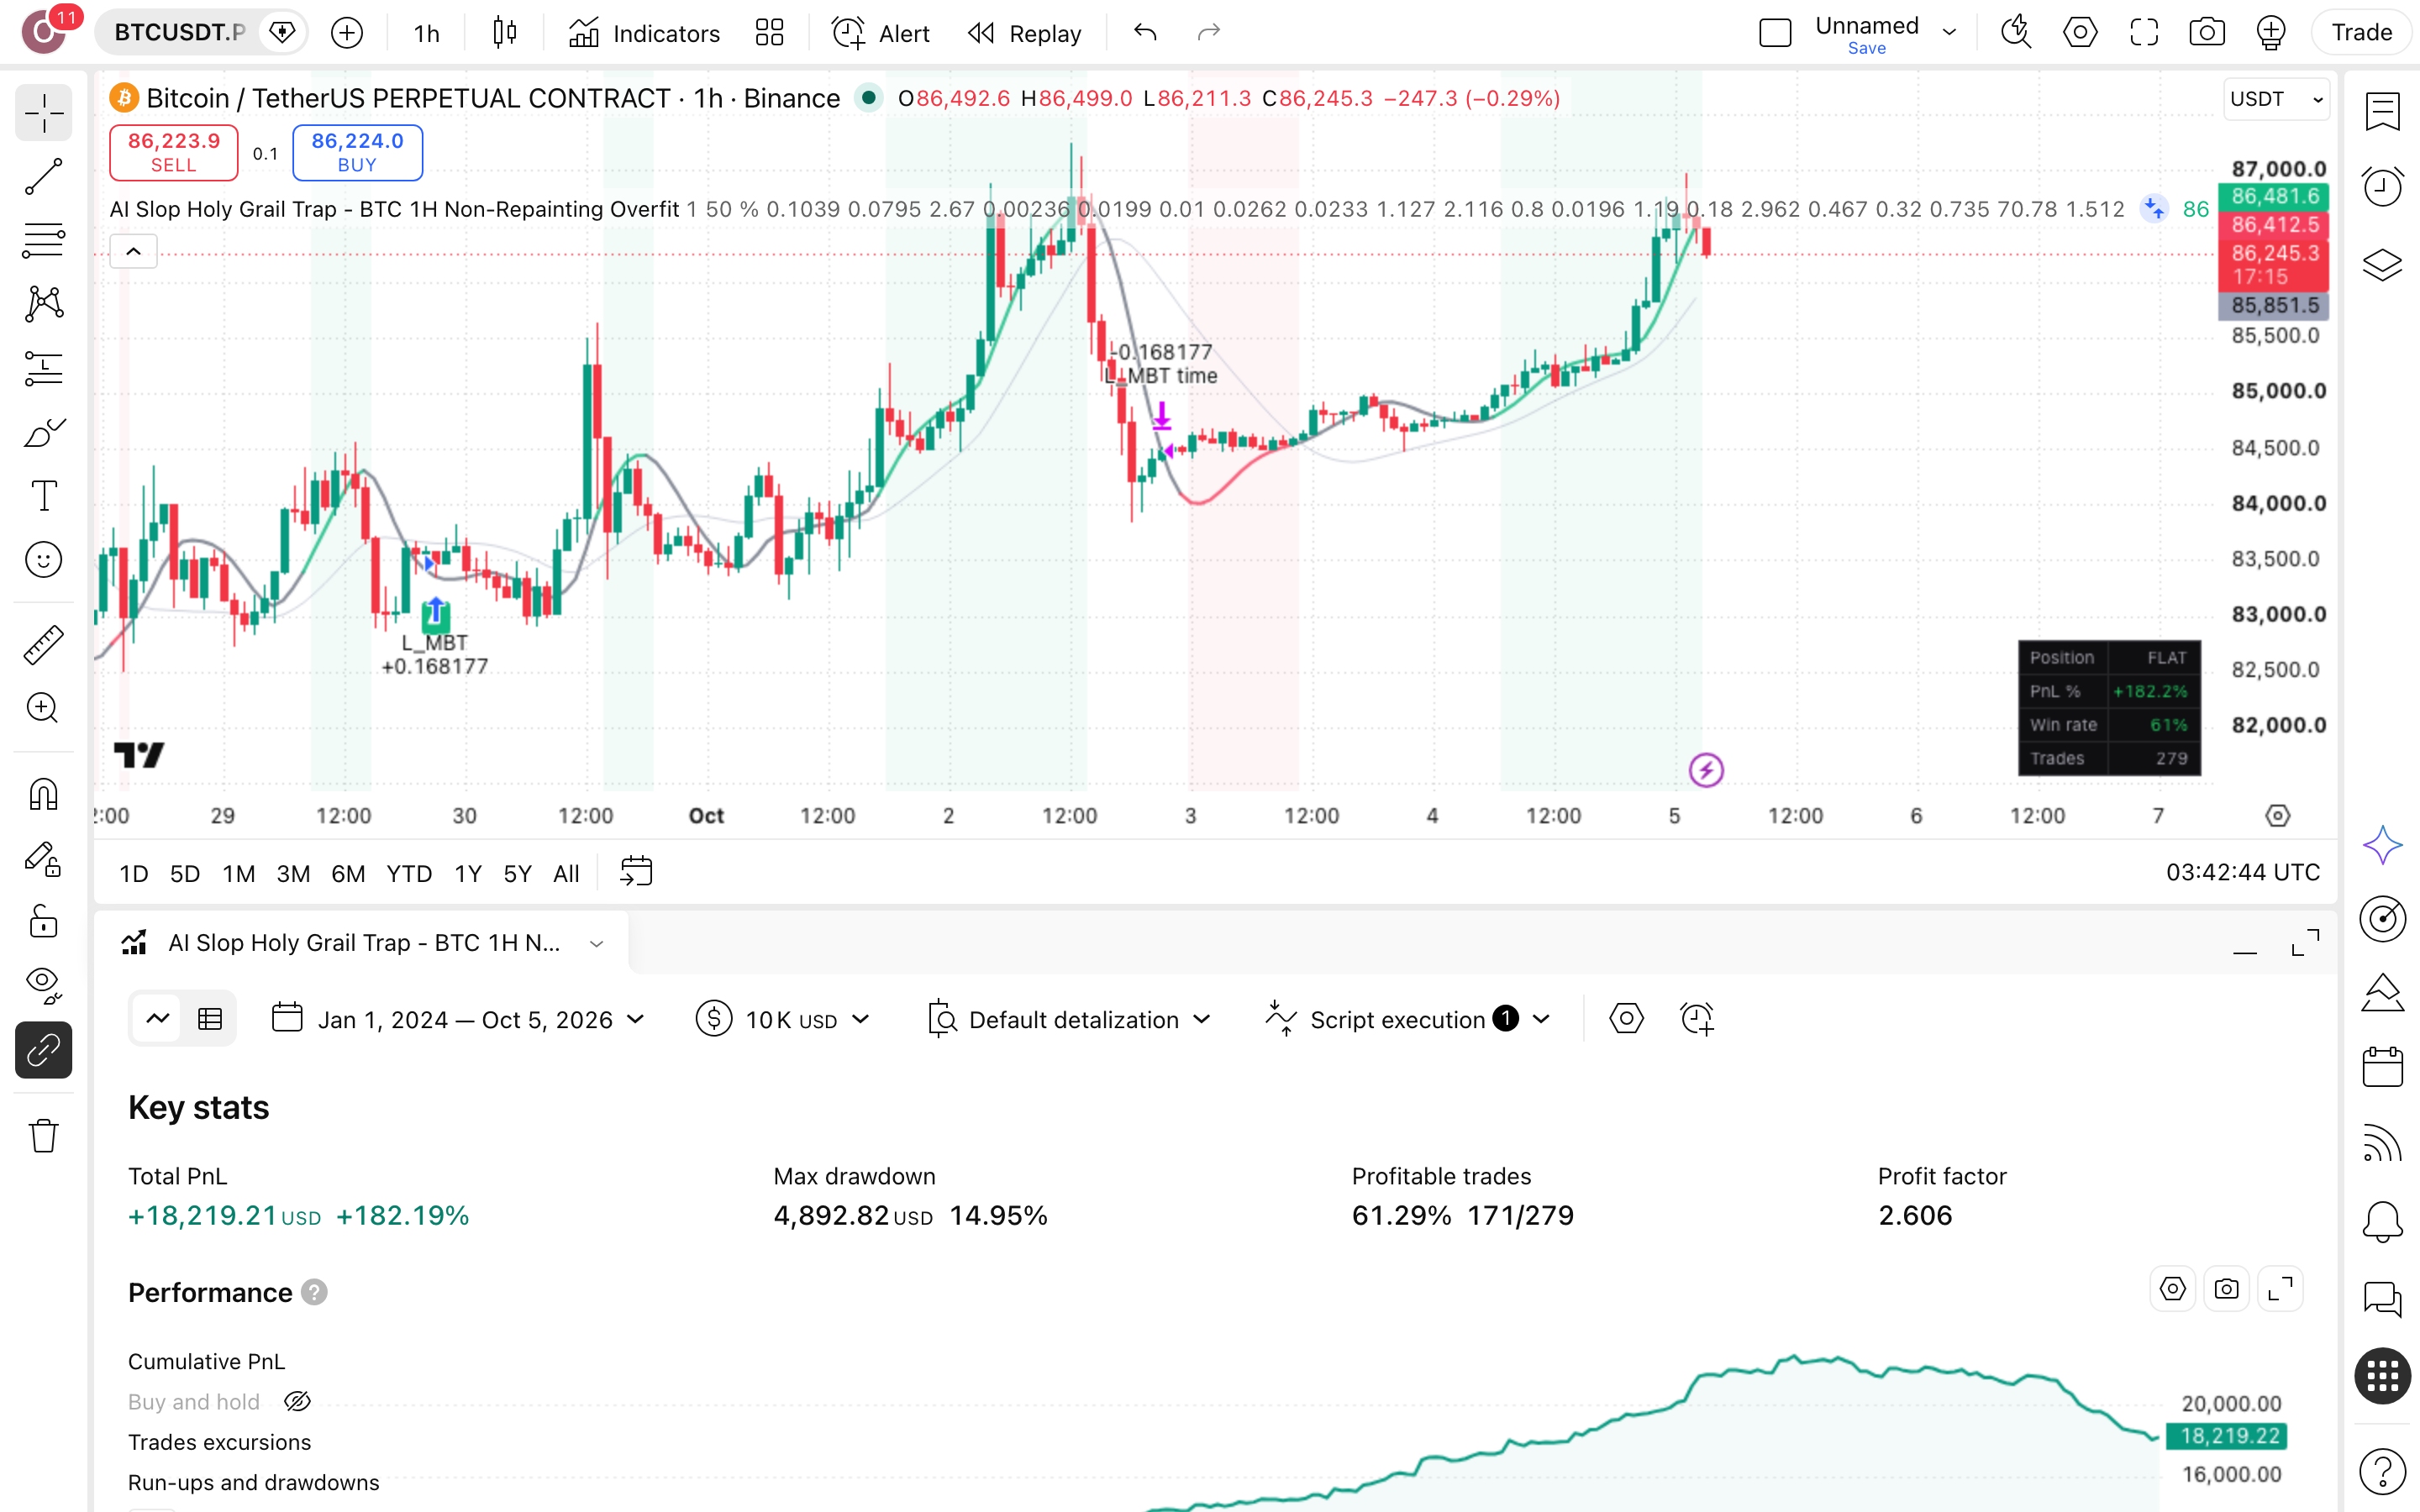Viewport: 2420px width, 1512px height.
Task: Change the USDT currency dropdown
Action: pos(2276,99)
